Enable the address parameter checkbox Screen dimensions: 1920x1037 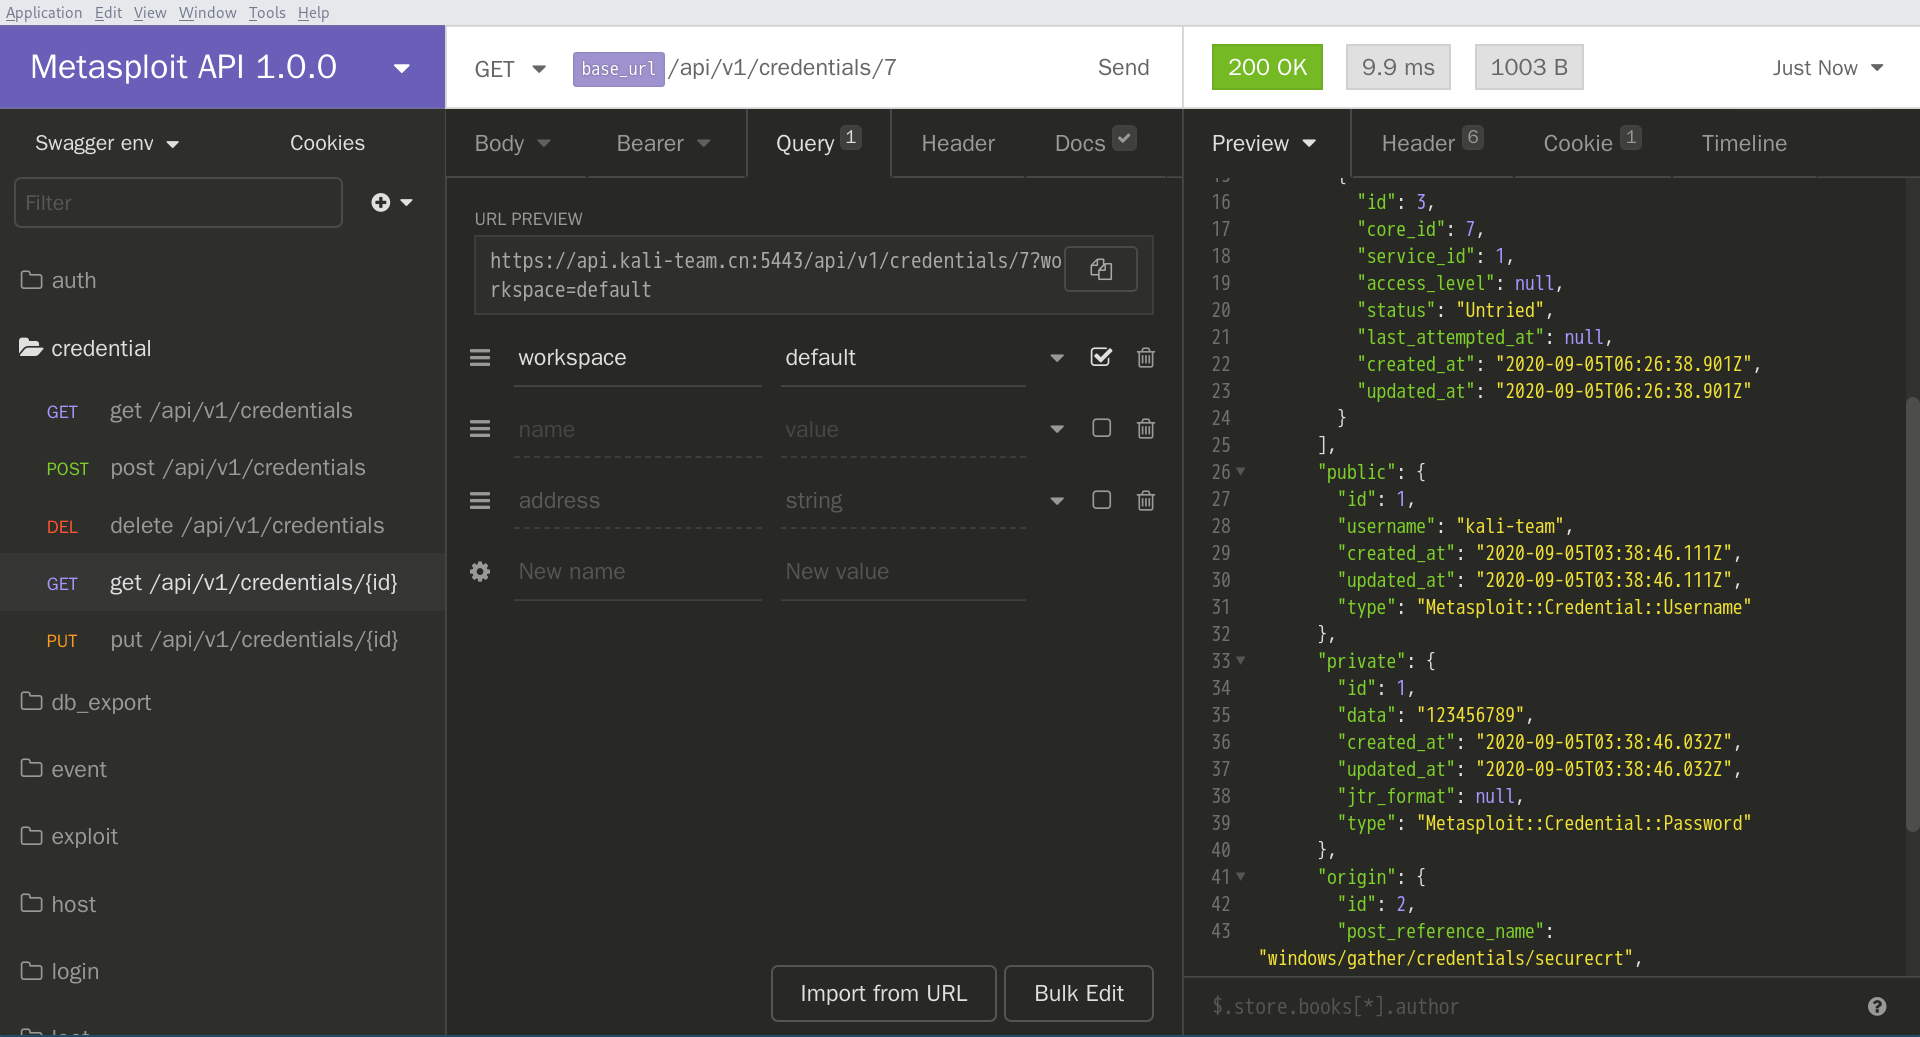pyautogui.click(x=1101, y=500)
